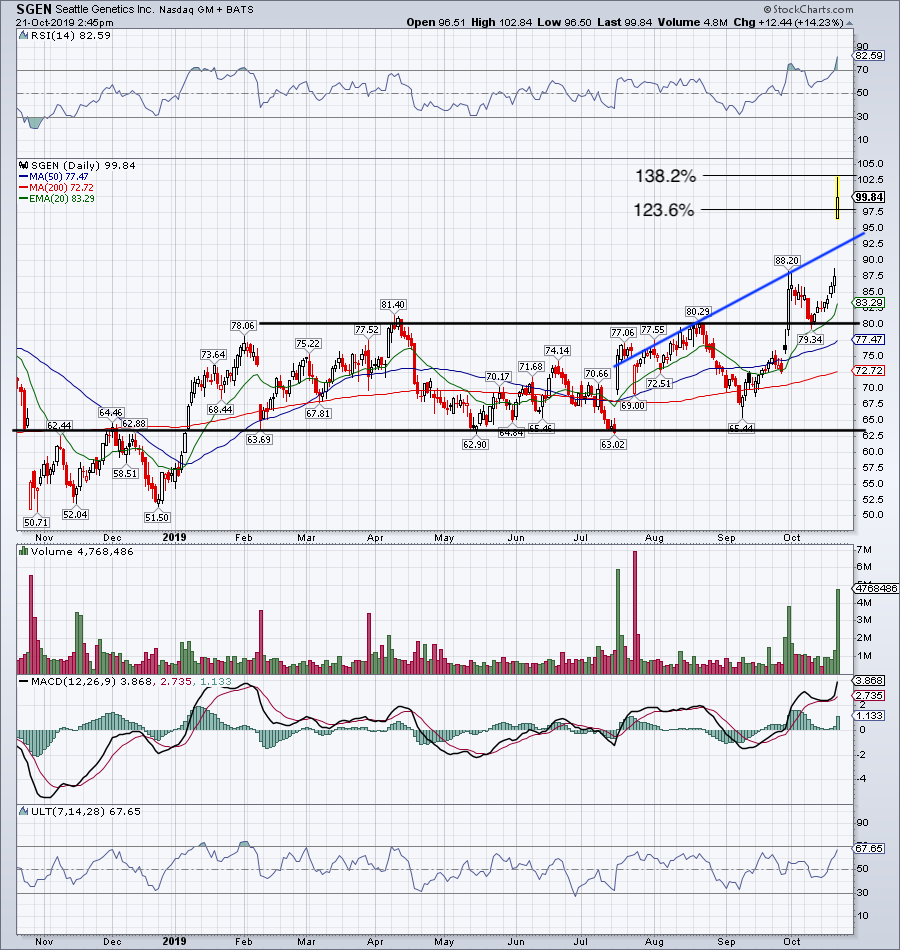Click the 4768486 volume tag on axis

875,588
